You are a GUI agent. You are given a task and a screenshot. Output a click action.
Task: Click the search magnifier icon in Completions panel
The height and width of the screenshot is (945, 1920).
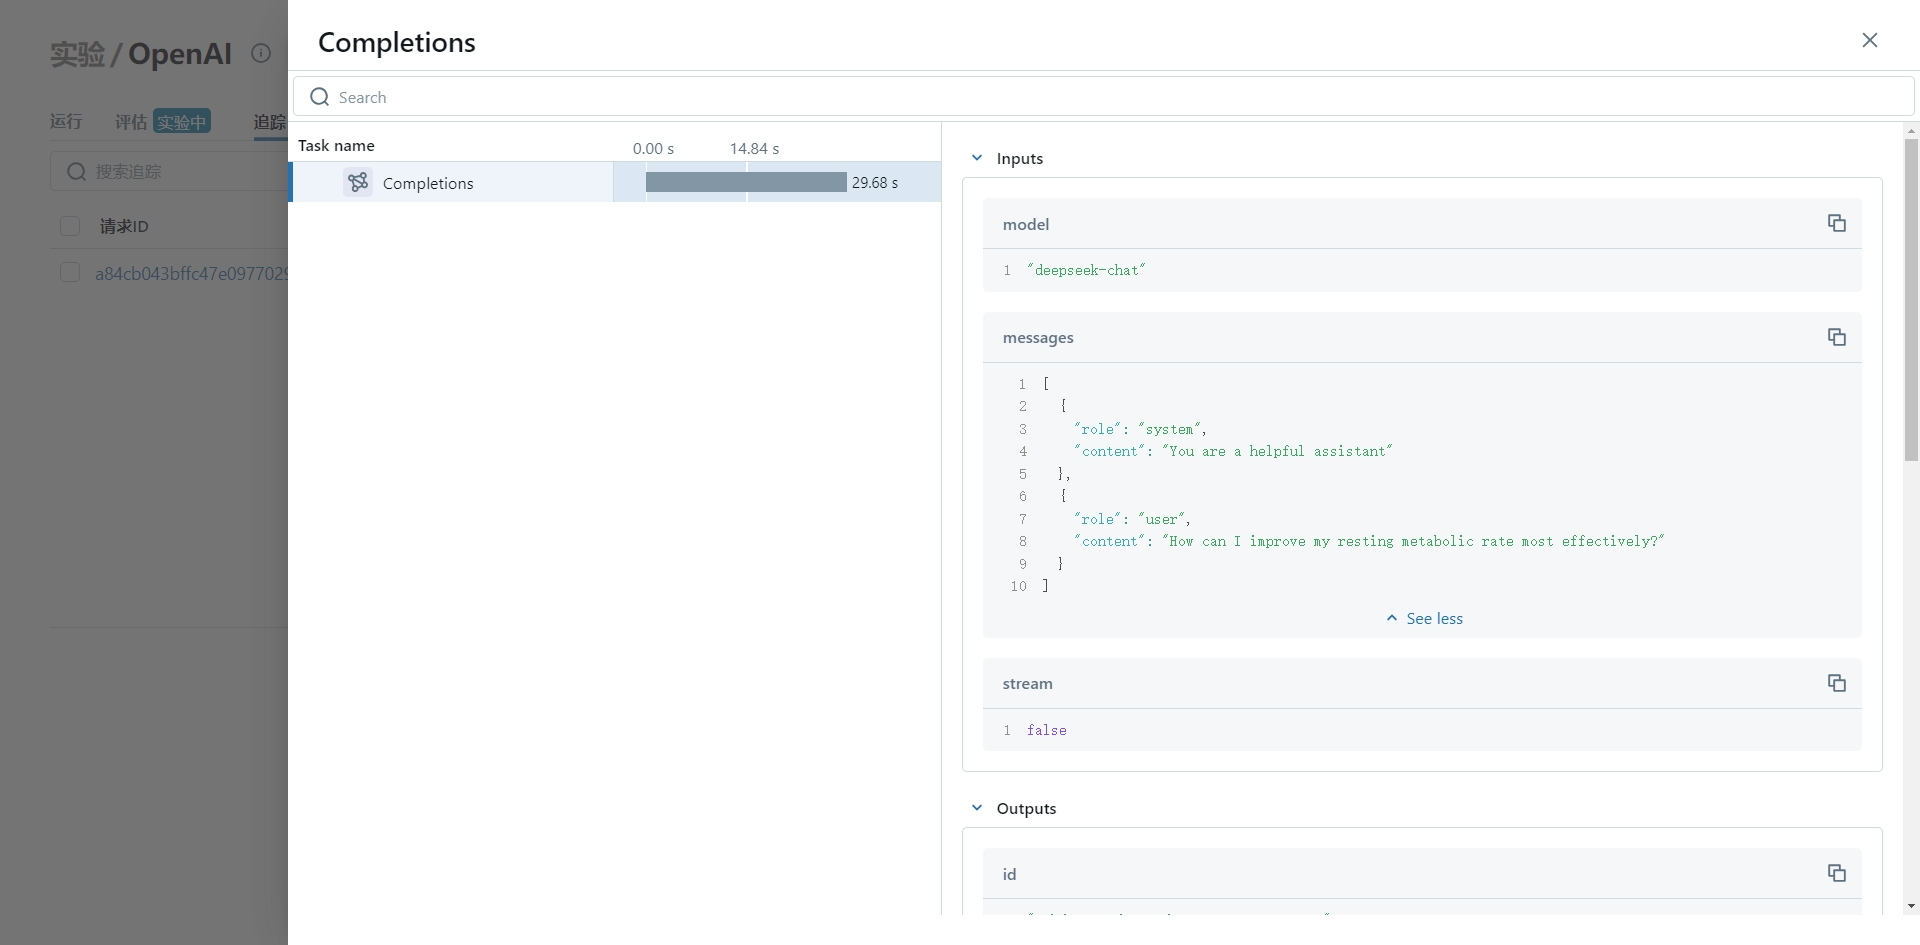(320, 97)
